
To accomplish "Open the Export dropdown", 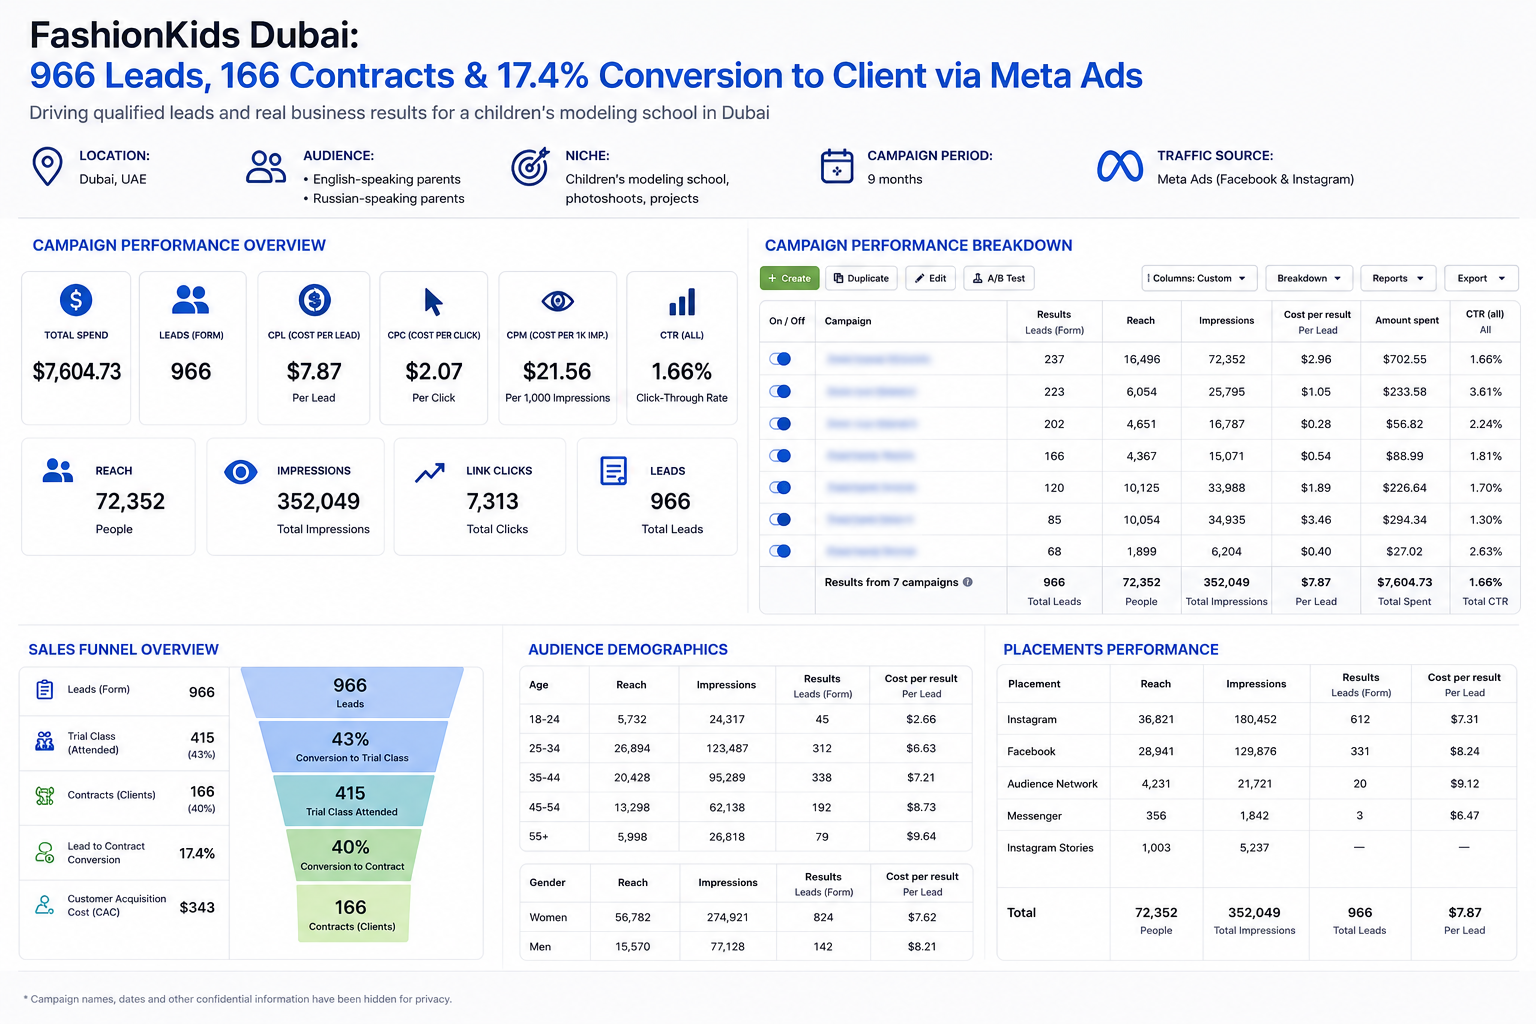I will click(1481, 278).
